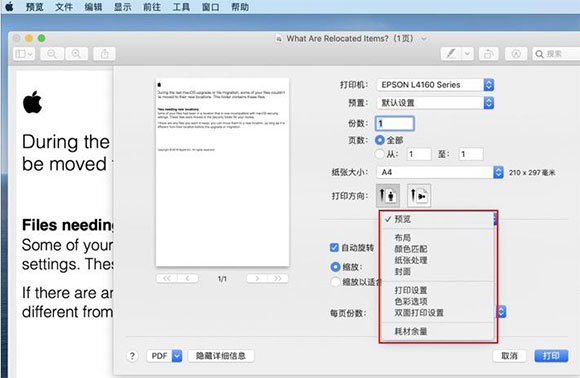Go to last preview page
The height and width of the screenshot is (378, 580).
click(278, 279)
